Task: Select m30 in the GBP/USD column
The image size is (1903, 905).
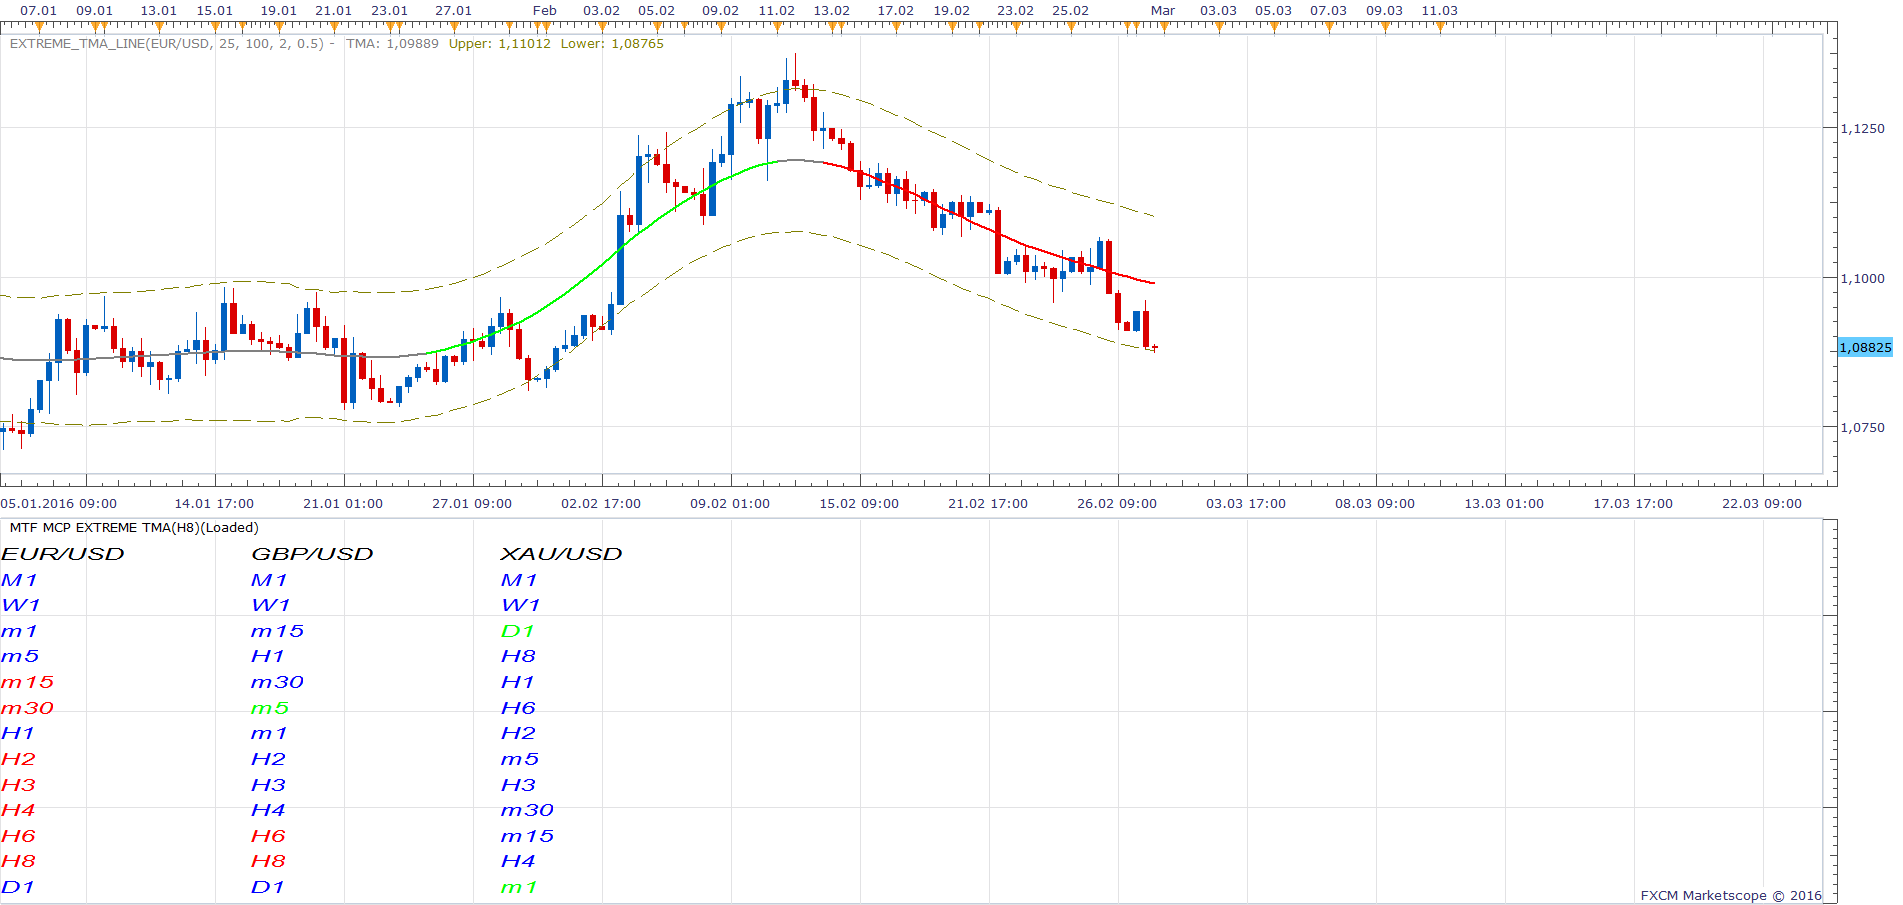Action: point(278,682)
